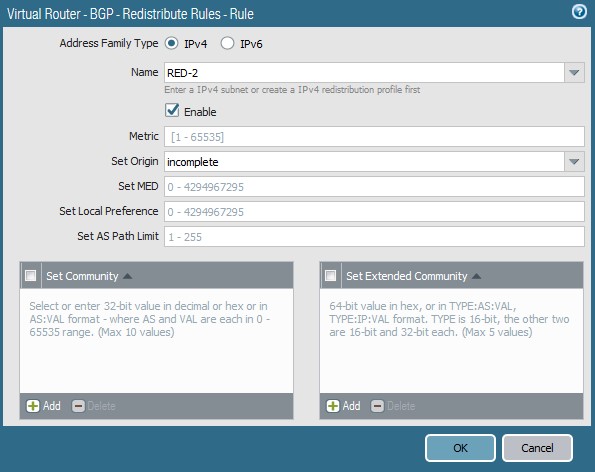595x472 pixels.
Task: Click into the Set MED field
Action: tap(374, 187)
